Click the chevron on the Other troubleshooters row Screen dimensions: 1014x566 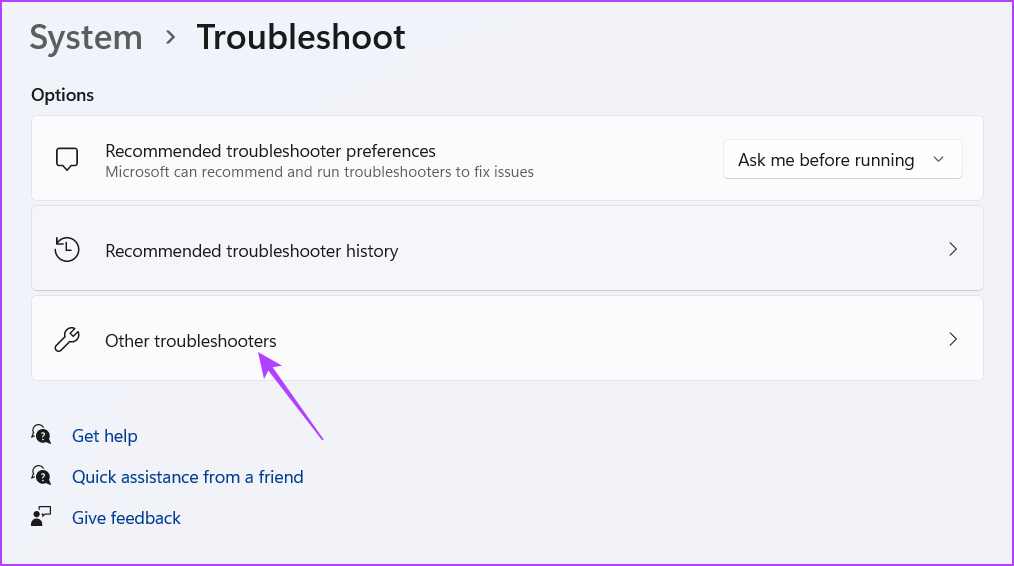(x=953, y=340)
